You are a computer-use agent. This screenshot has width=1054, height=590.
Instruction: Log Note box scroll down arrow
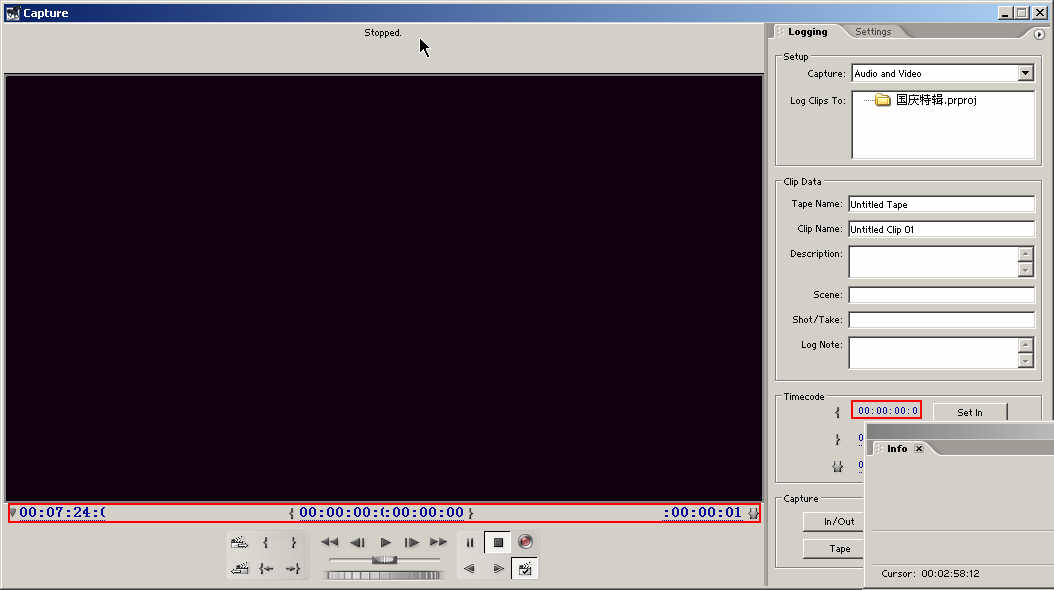(x=1025, y=361)
